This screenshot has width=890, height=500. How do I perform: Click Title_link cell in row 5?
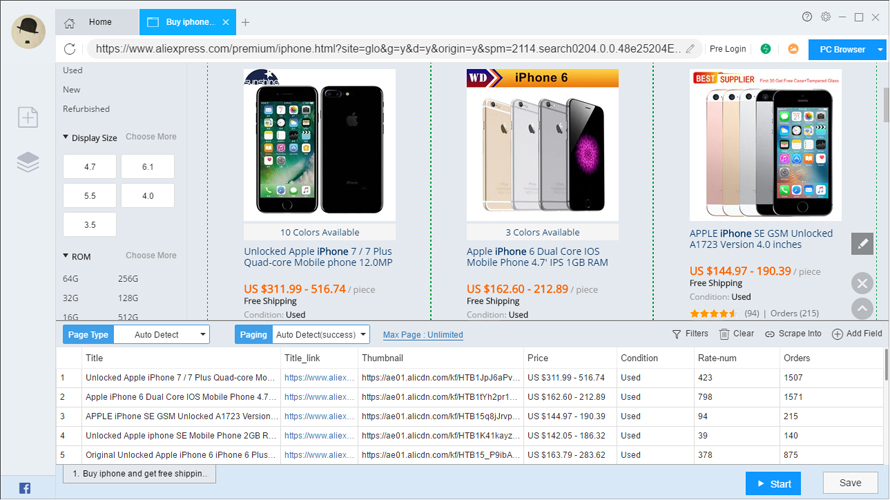[x=319, y=455]
